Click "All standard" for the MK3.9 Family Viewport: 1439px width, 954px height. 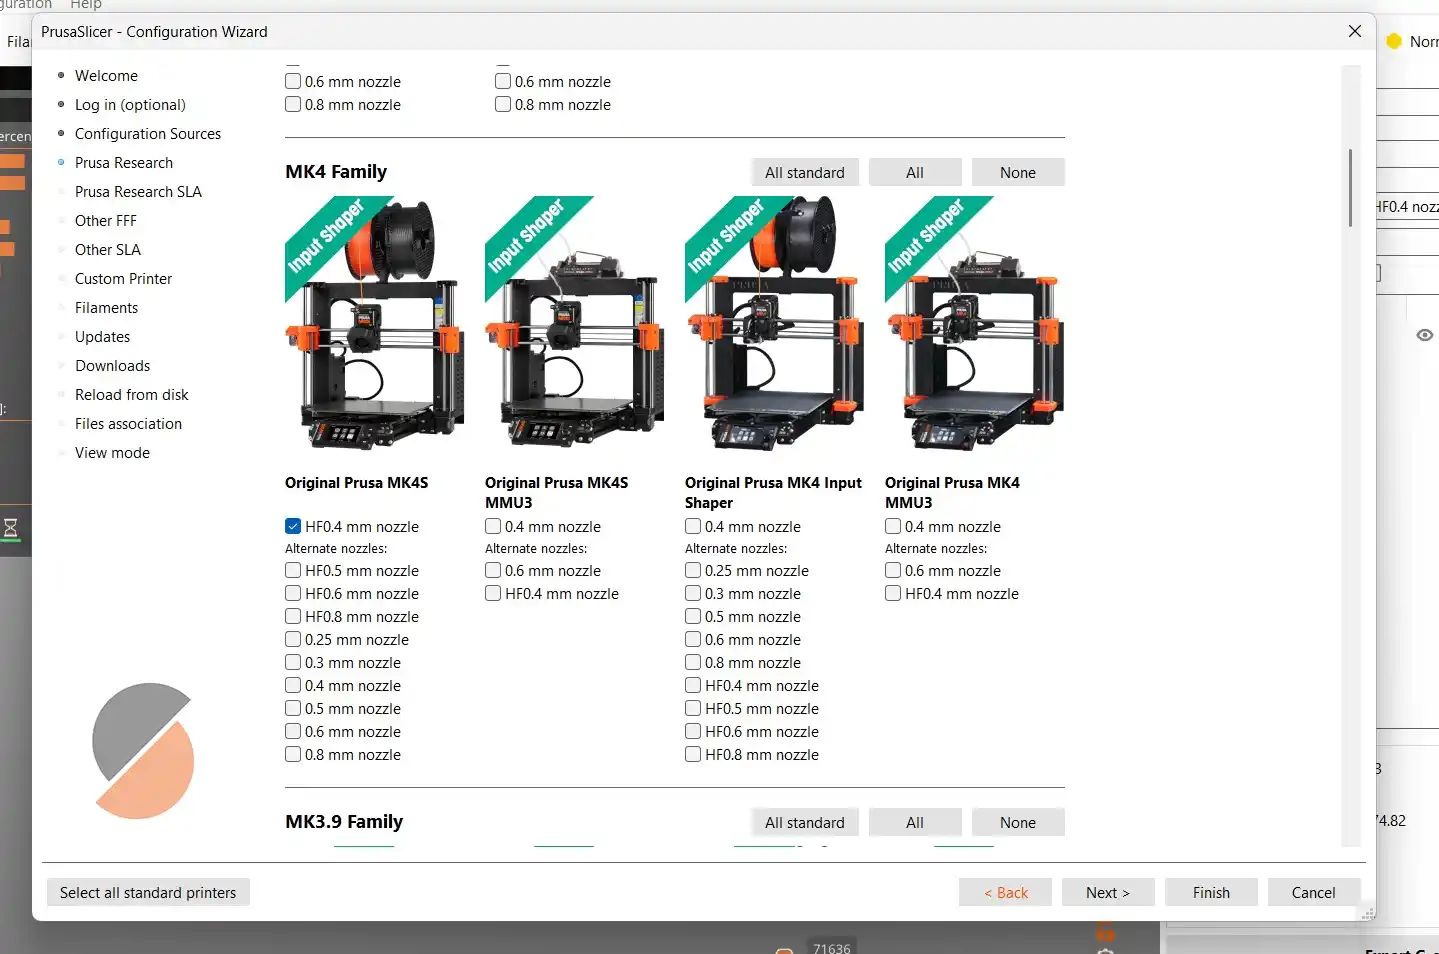[805, 822]
